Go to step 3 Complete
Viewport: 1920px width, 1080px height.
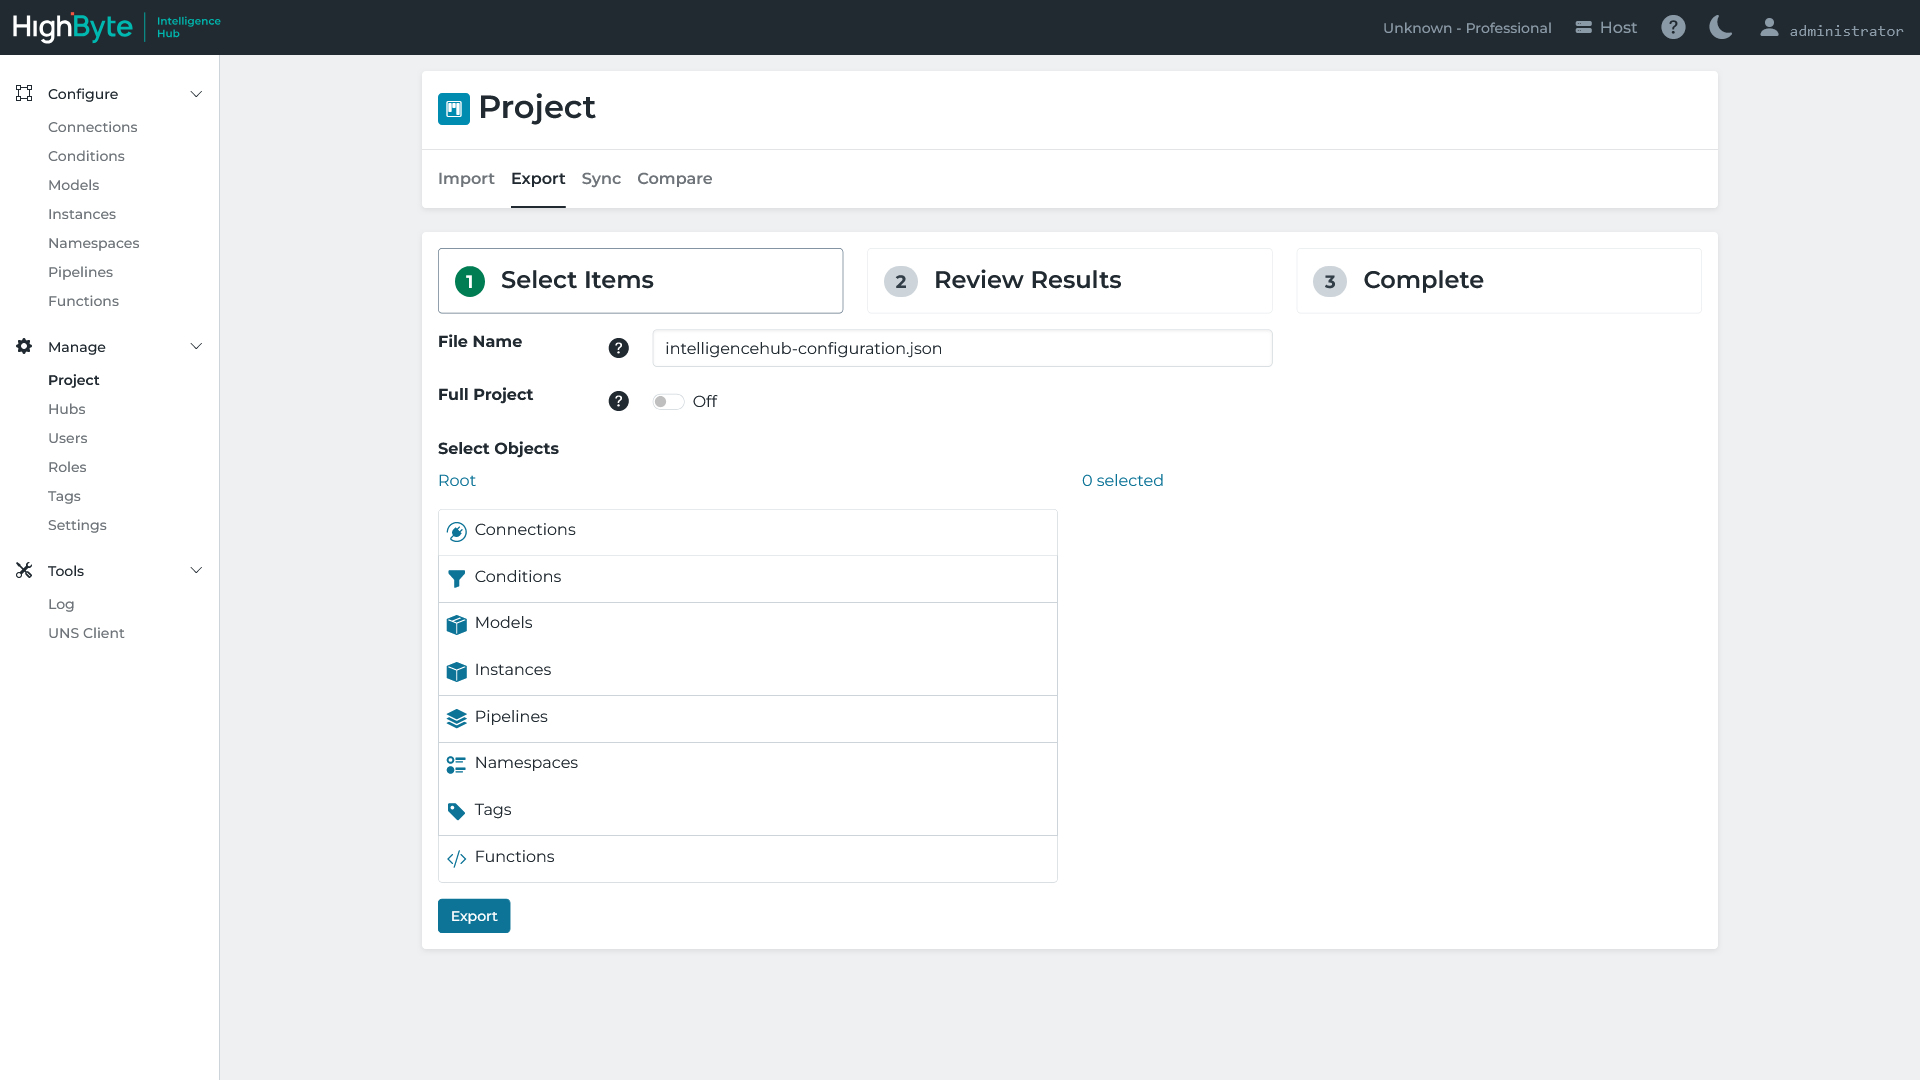(x=1498, y=281)
